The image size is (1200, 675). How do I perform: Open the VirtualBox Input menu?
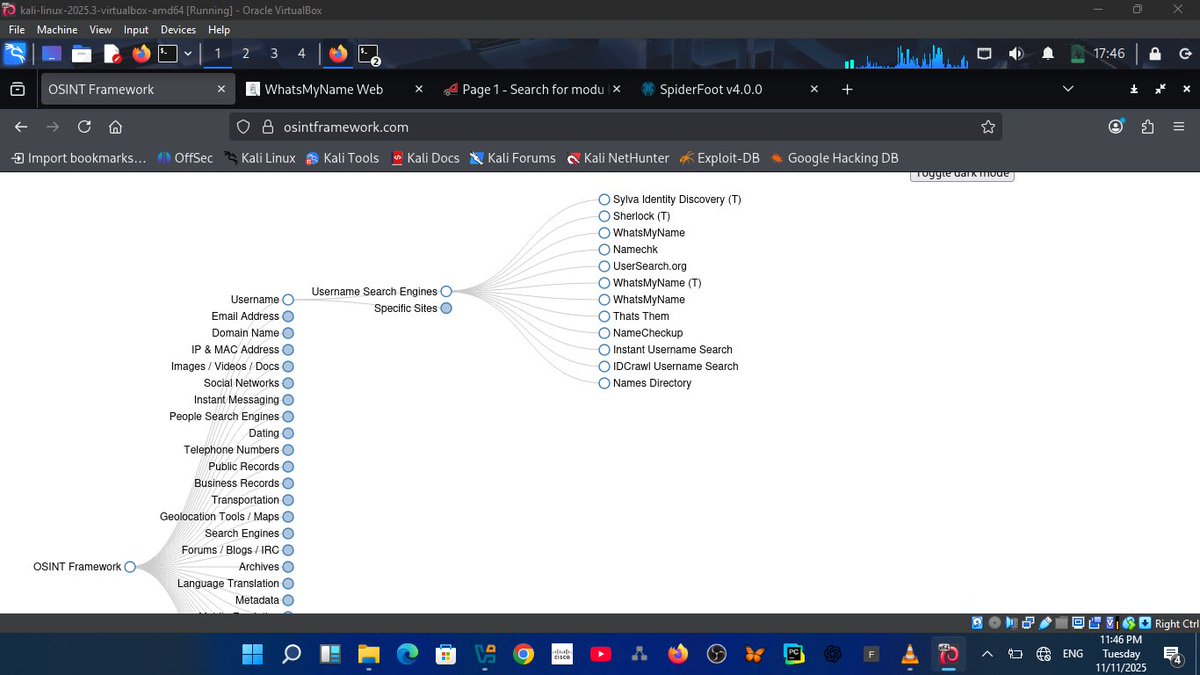click(136, 30)
